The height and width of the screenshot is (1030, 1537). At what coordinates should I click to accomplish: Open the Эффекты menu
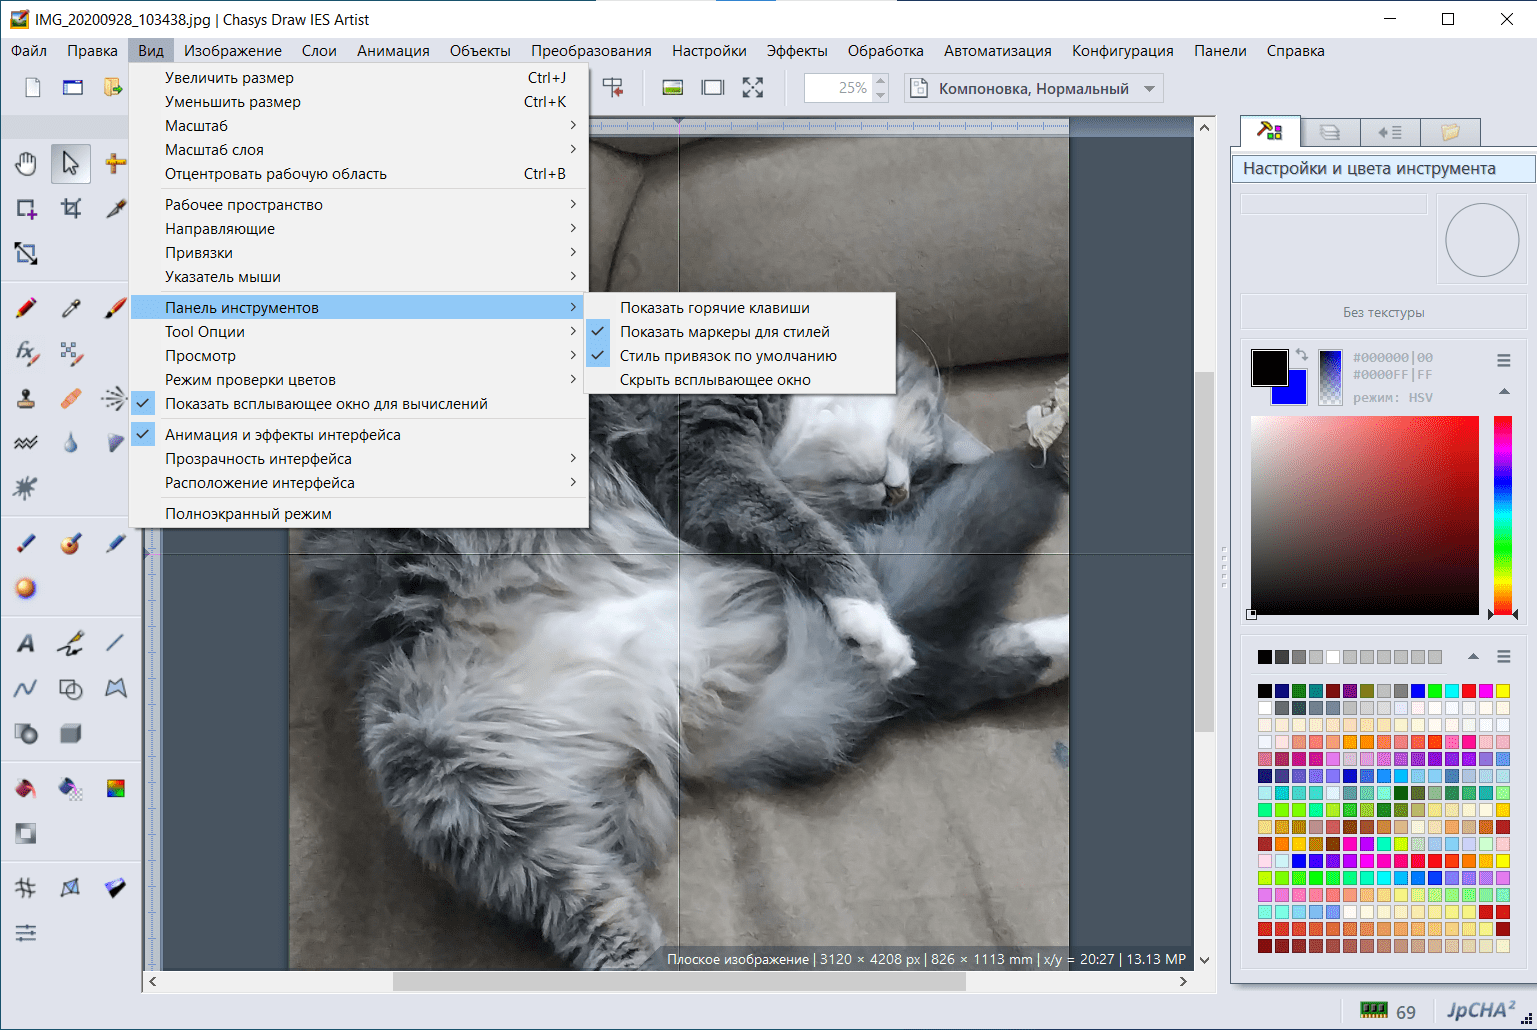pyautogui.click(x=797, y=51)
